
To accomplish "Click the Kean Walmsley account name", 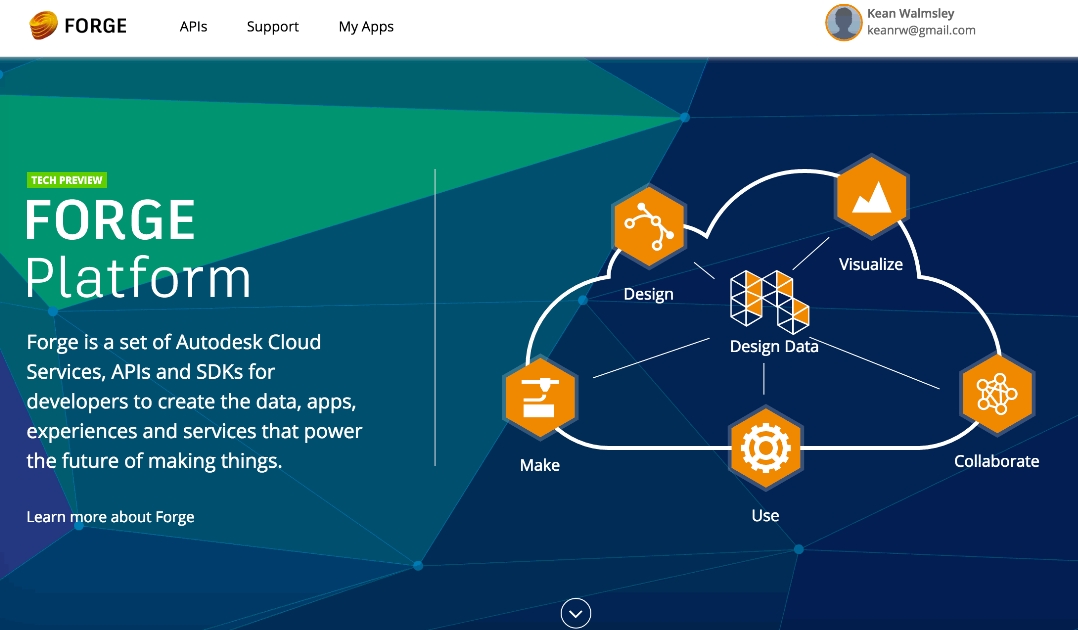I will pos(910,13).
